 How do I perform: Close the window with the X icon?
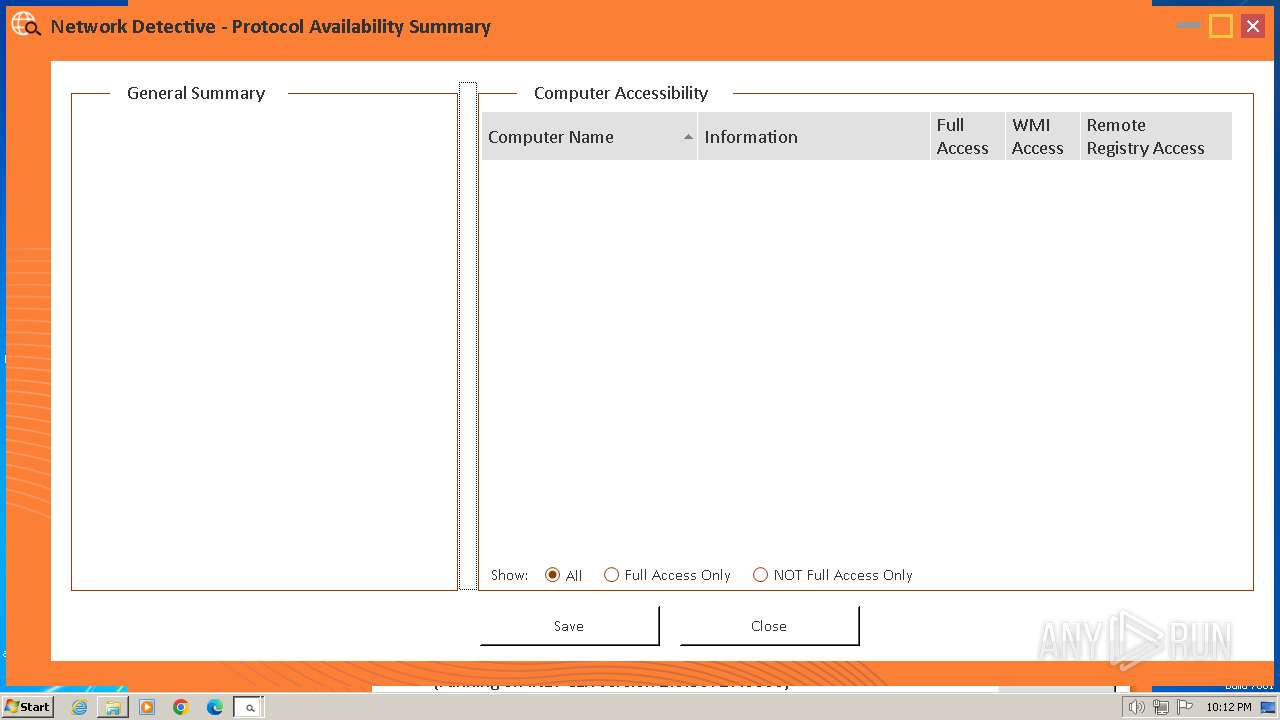(1253, 26)
